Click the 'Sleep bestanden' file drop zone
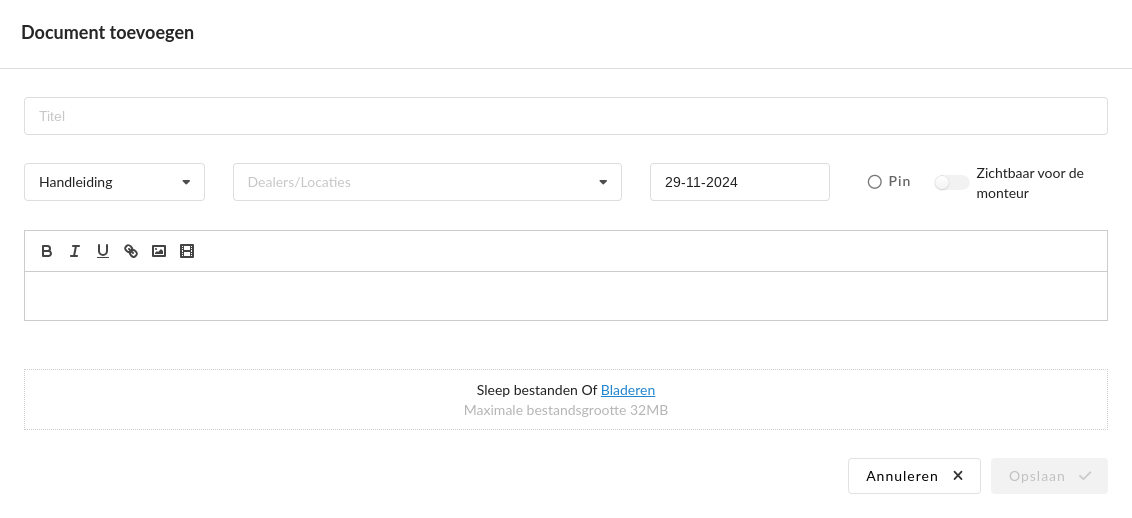1132x518 pixels. pyautogui.click(x=300, y=400)
